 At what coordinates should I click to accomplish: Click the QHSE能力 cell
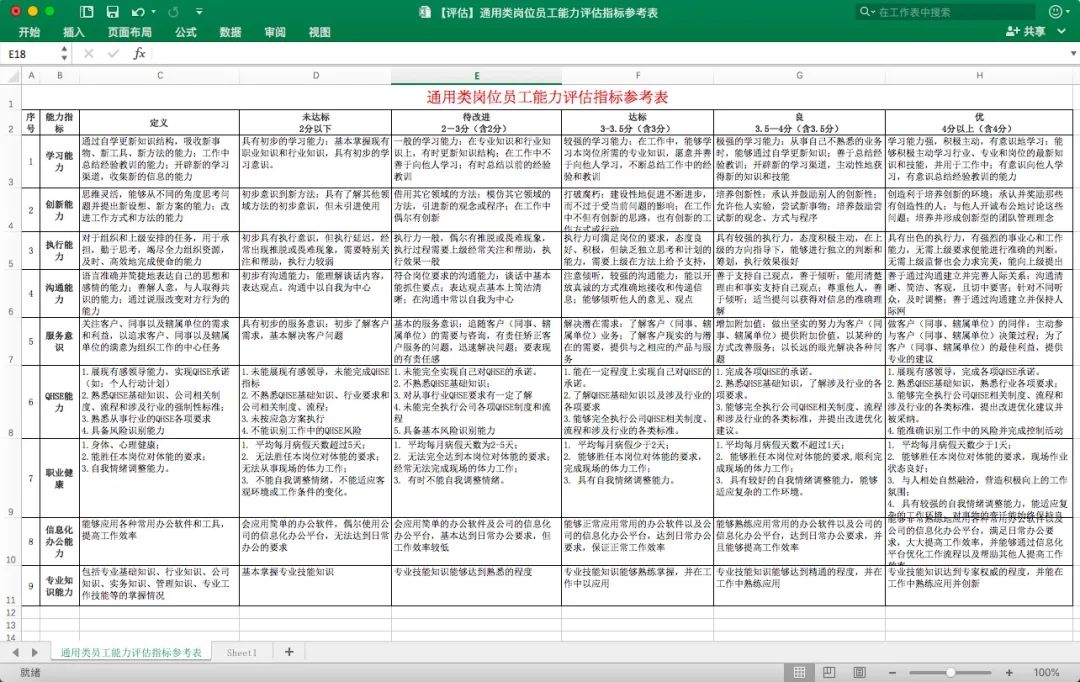pos(59,402)
